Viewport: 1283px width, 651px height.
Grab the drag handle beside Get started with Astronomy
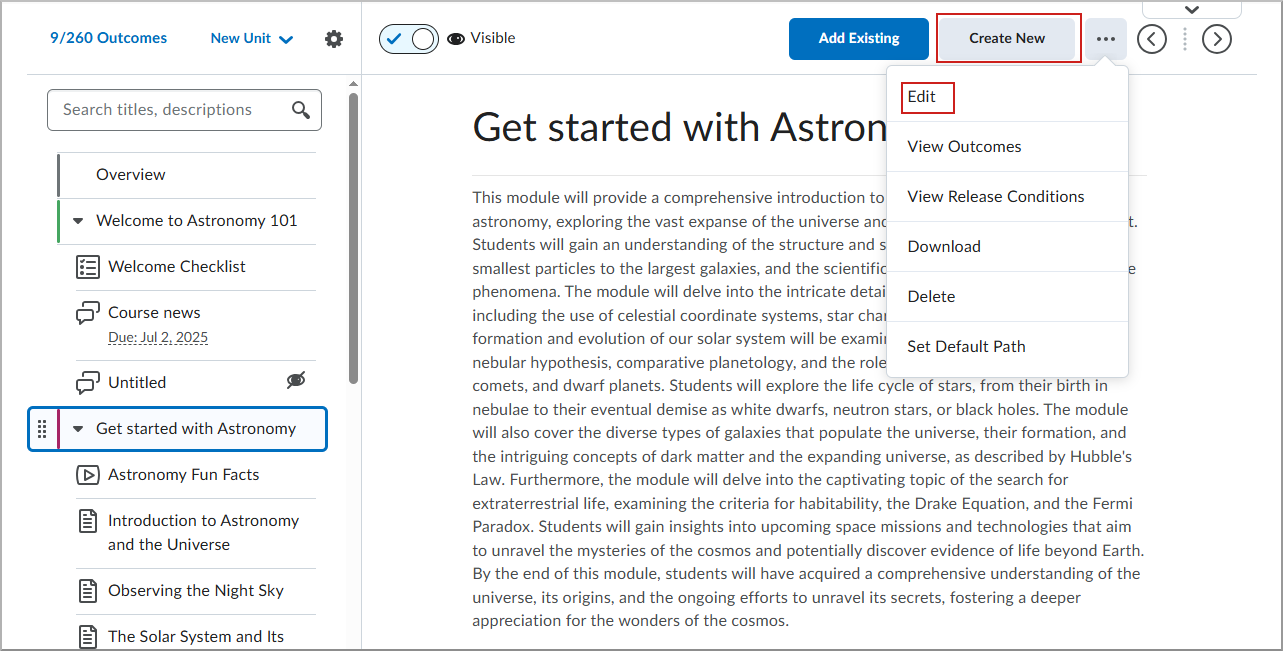pos(42,428)
